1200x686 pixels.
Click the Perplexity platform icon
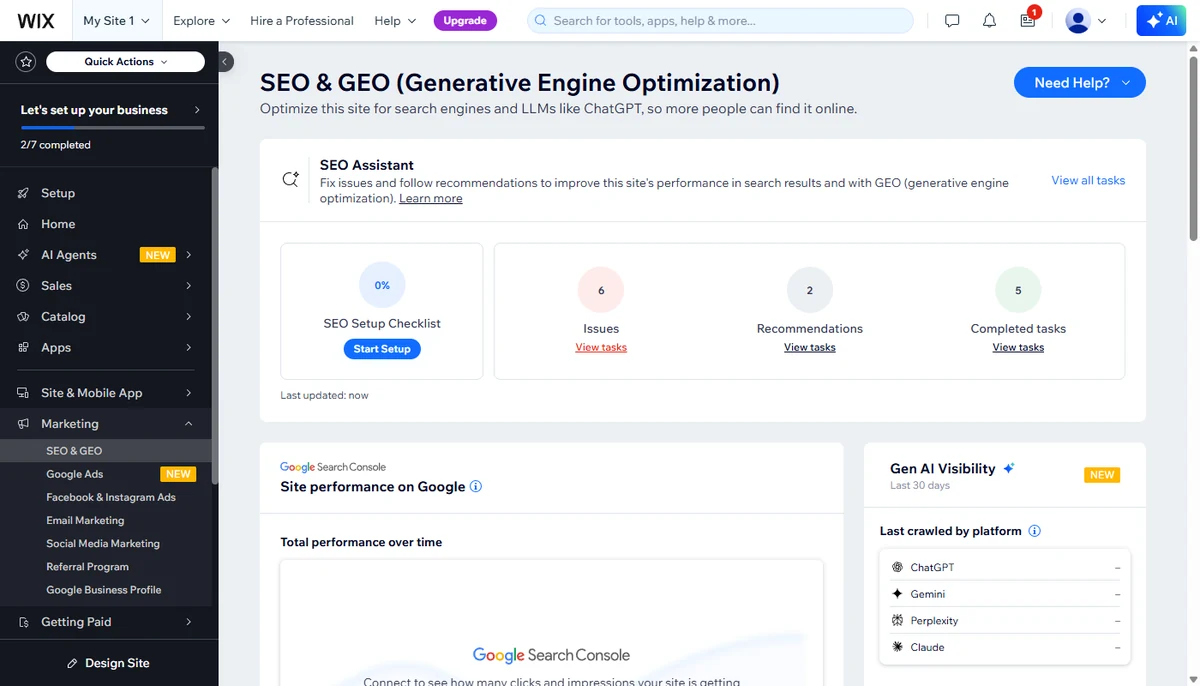pyautogui.click(x=897, y=621)
